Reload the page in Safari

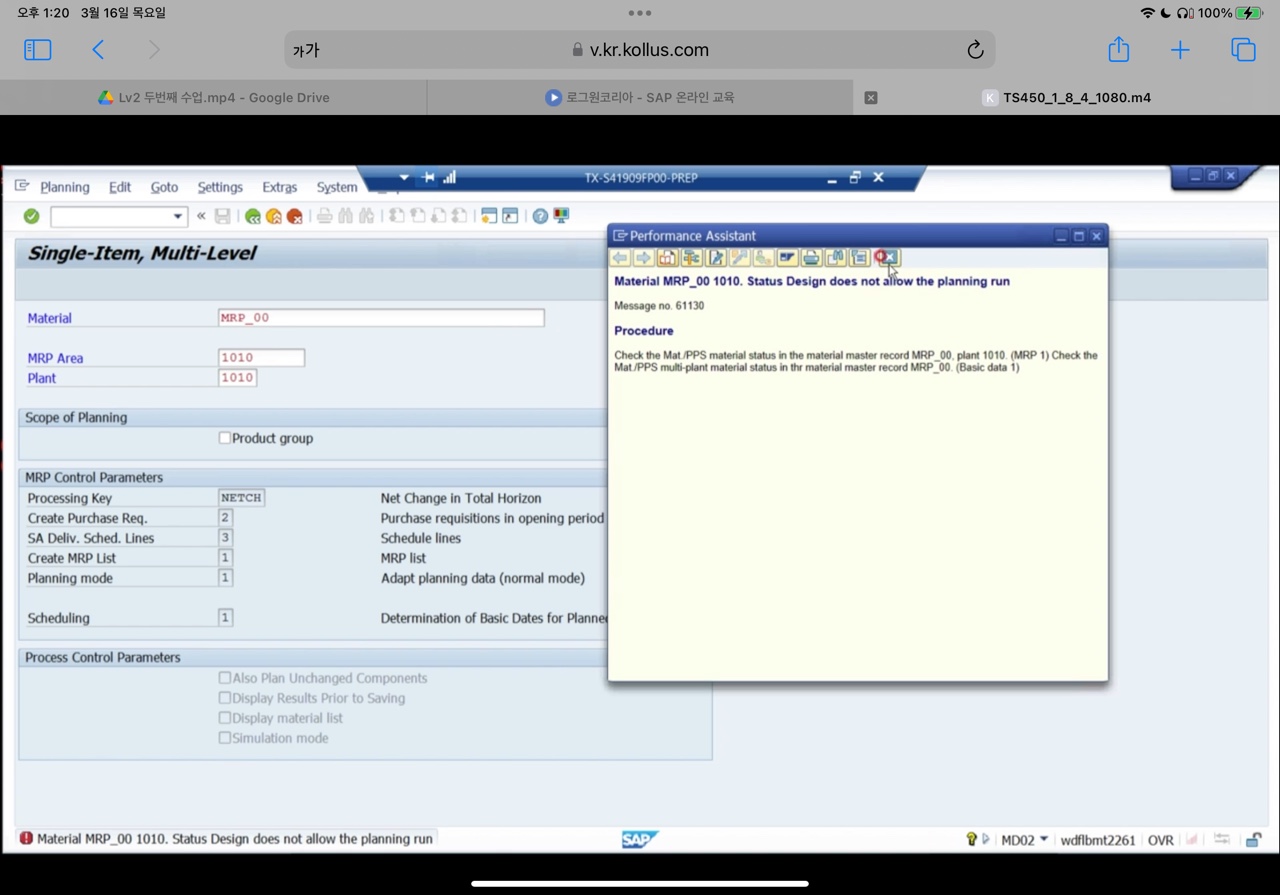click(x=975, y=50)
